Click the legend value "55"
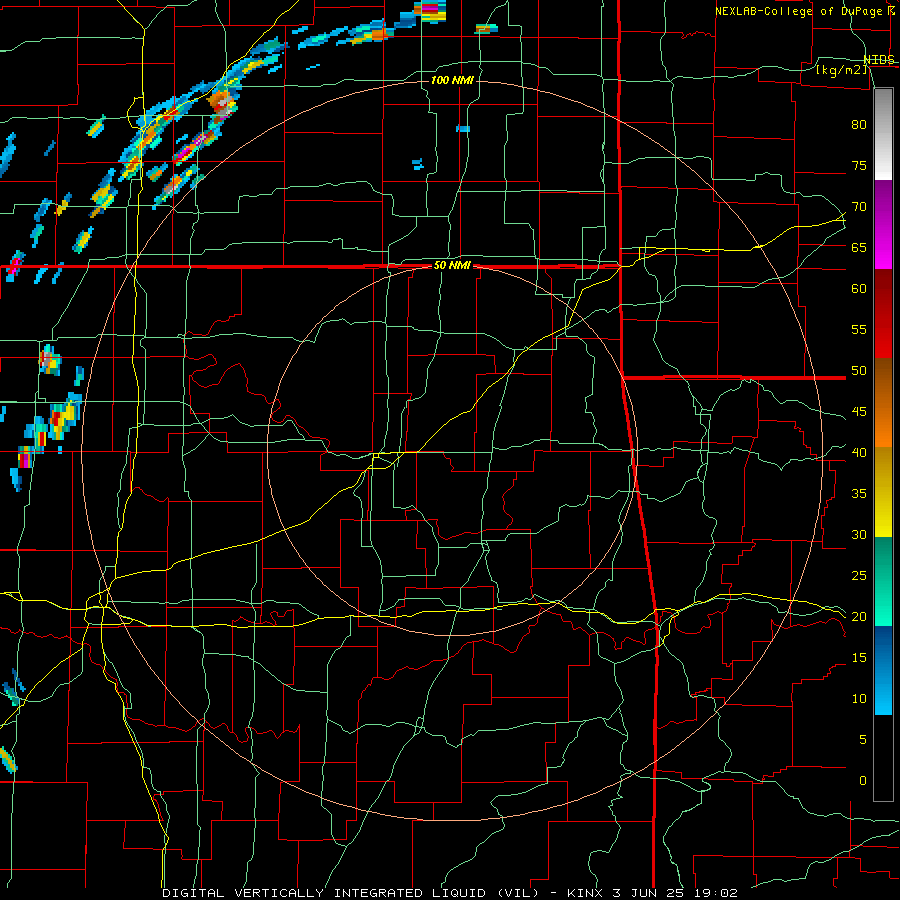900x900 pixels. point(859,329)
